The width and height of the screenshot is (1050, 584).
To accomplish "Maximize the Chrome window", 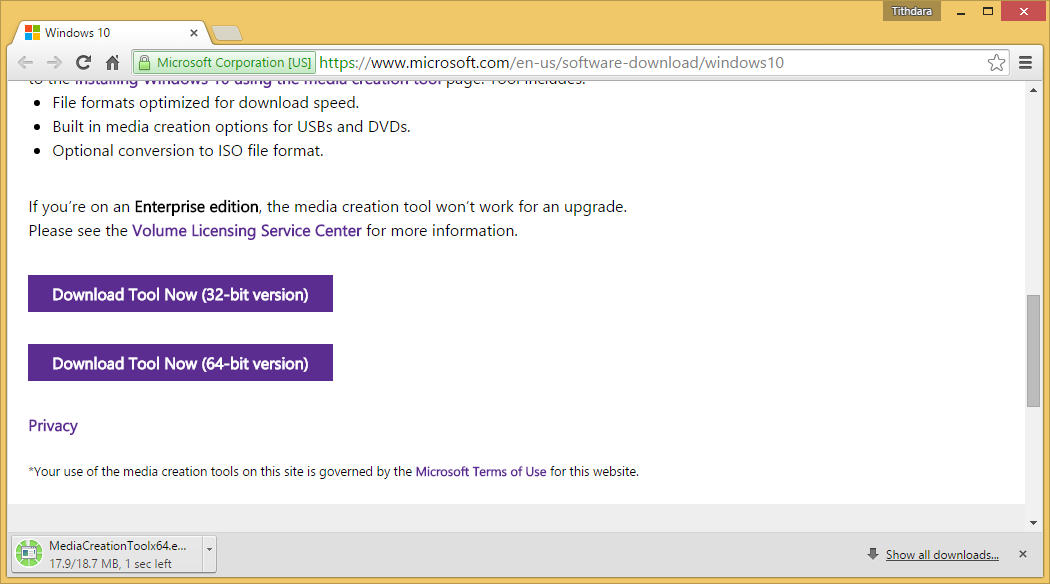I will 988,11.
